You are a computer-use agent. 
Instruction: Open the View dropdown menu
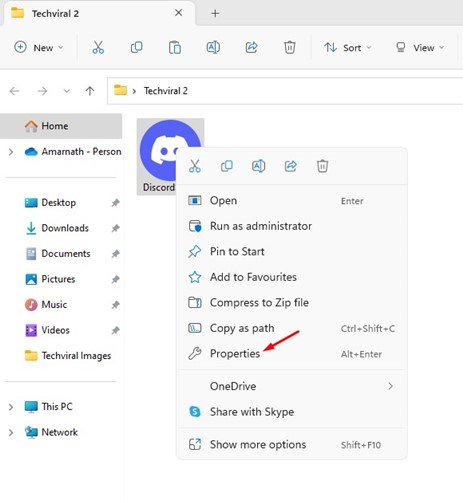420,48
